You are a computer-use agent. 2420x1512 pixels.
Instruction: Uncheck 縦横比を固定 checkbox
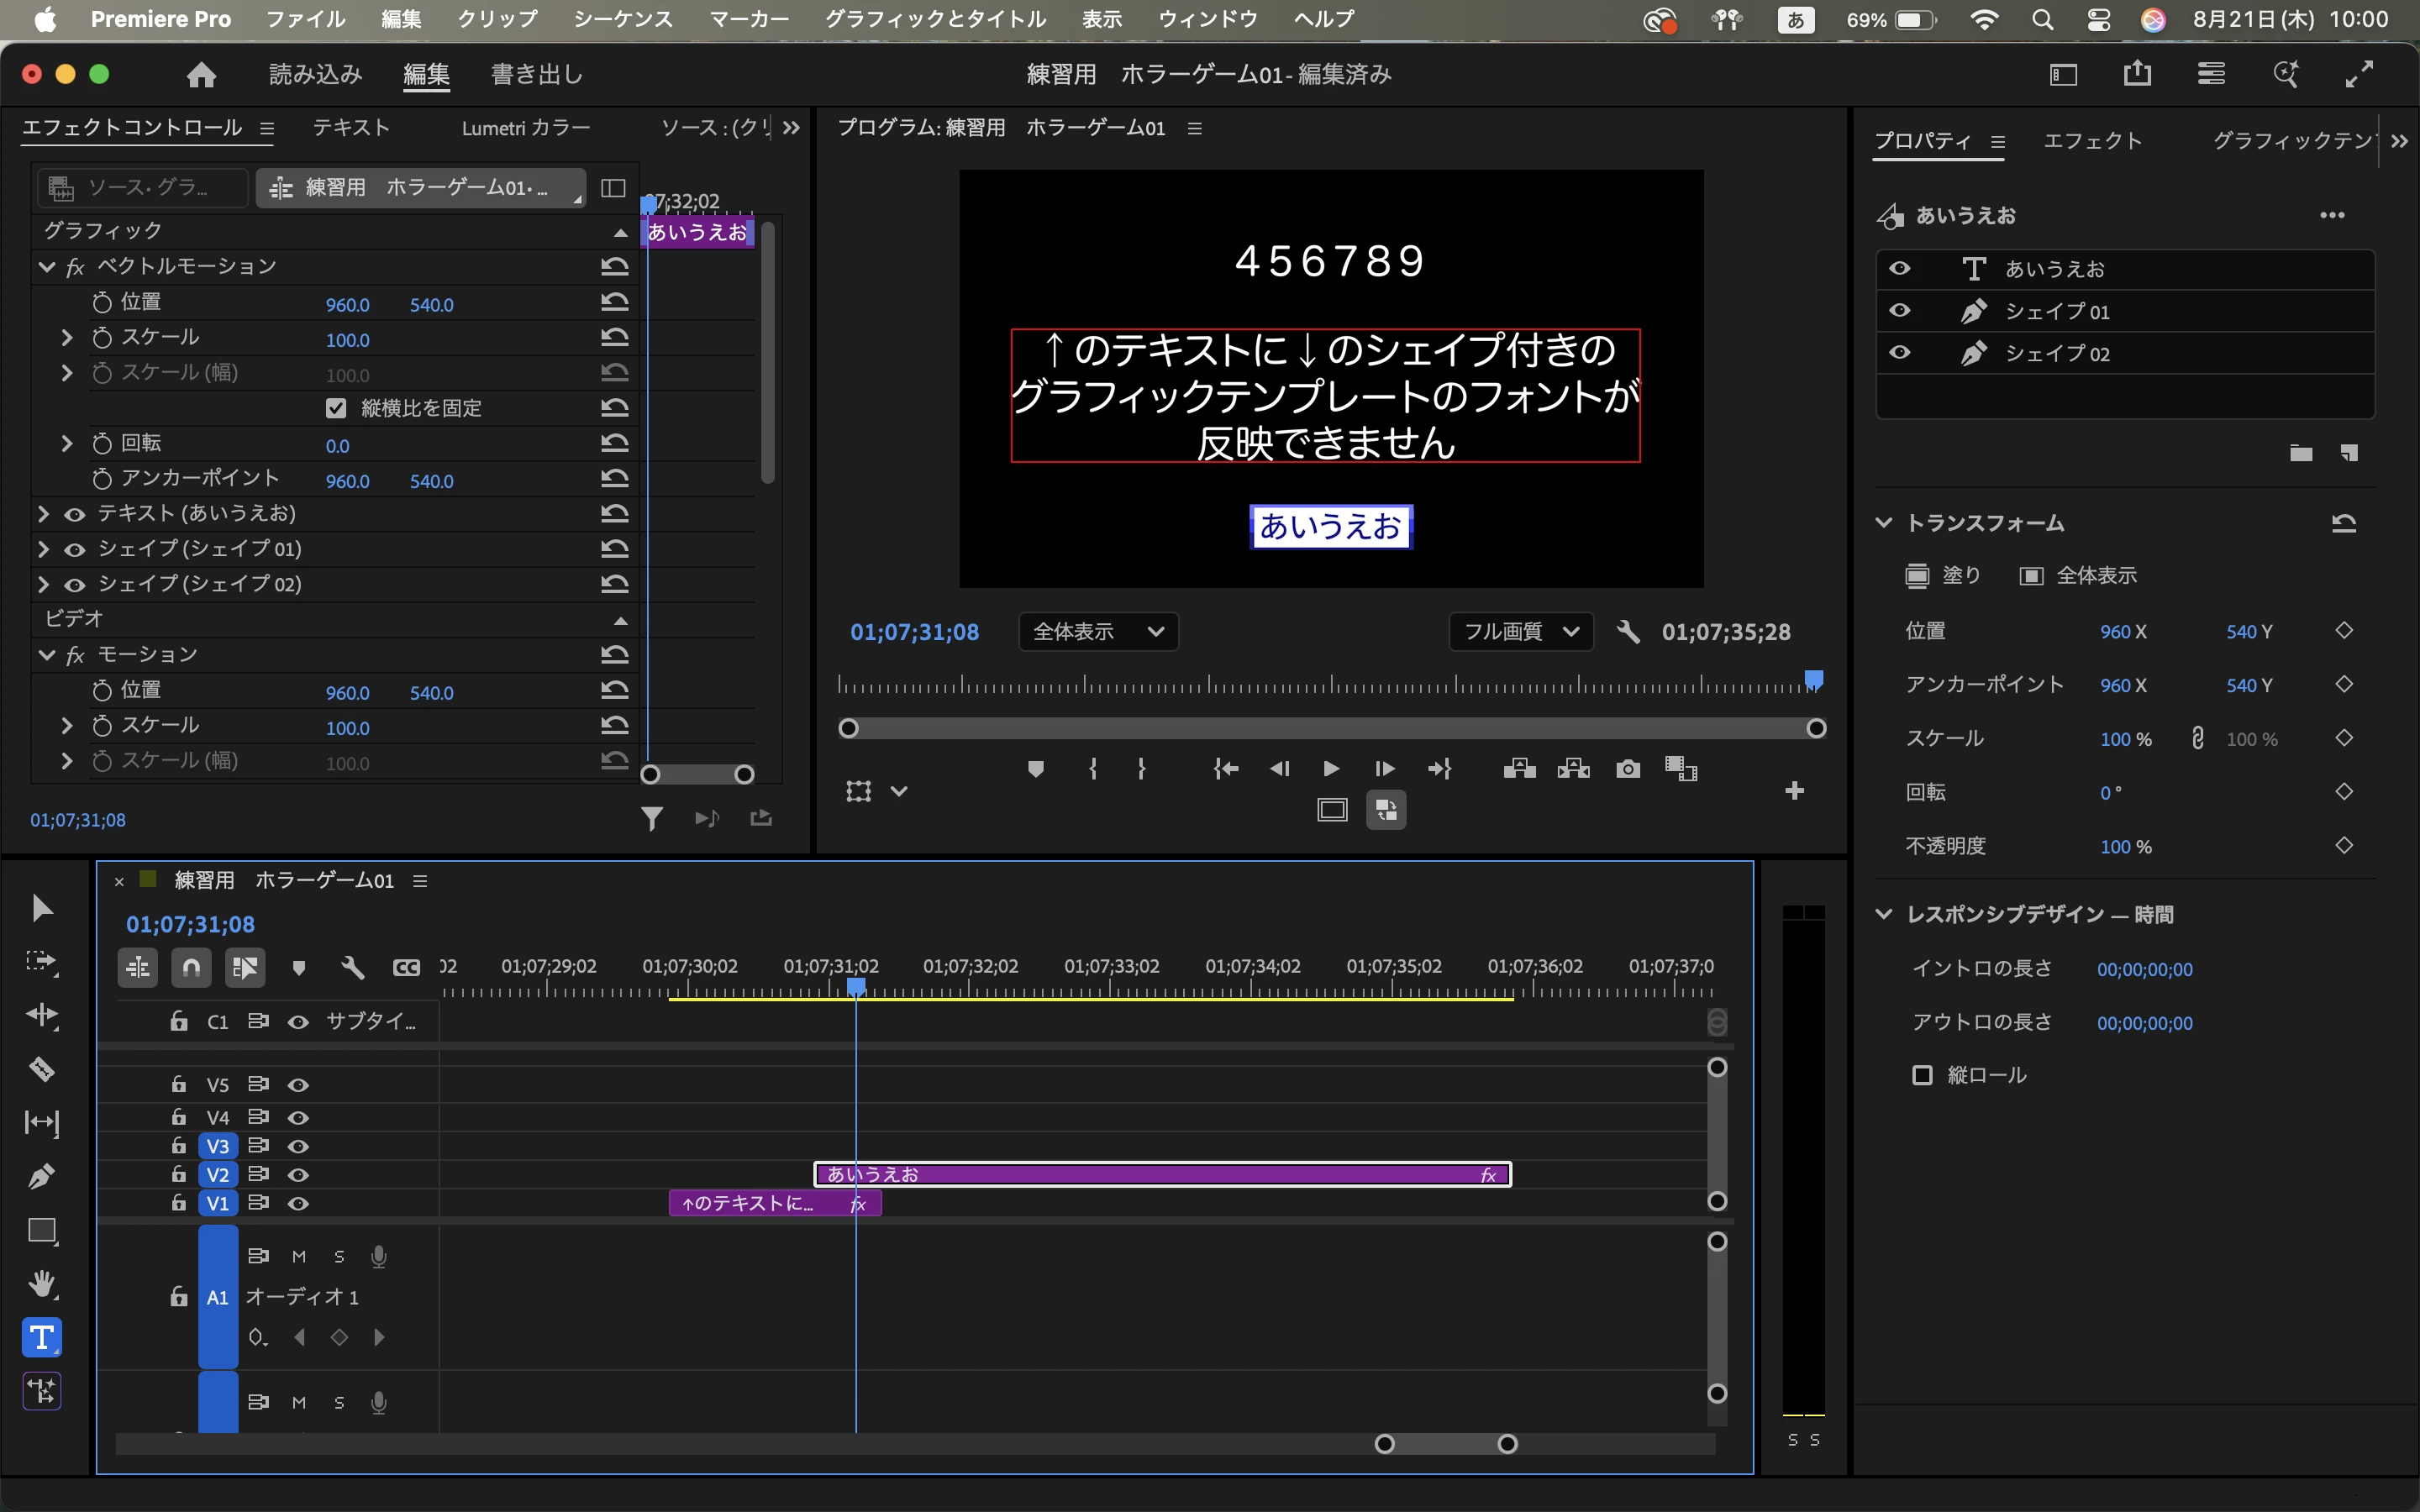pyautogui.click(x=336, y=408)
